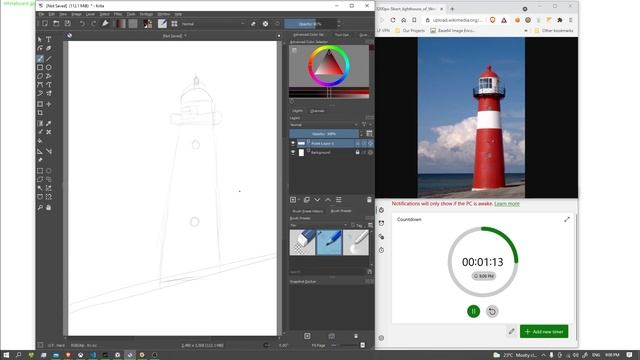Click the undo arrow in Krita toolbar
This screenshot has height=360, width=640.
pyautogui.click(x=82, y=24)
